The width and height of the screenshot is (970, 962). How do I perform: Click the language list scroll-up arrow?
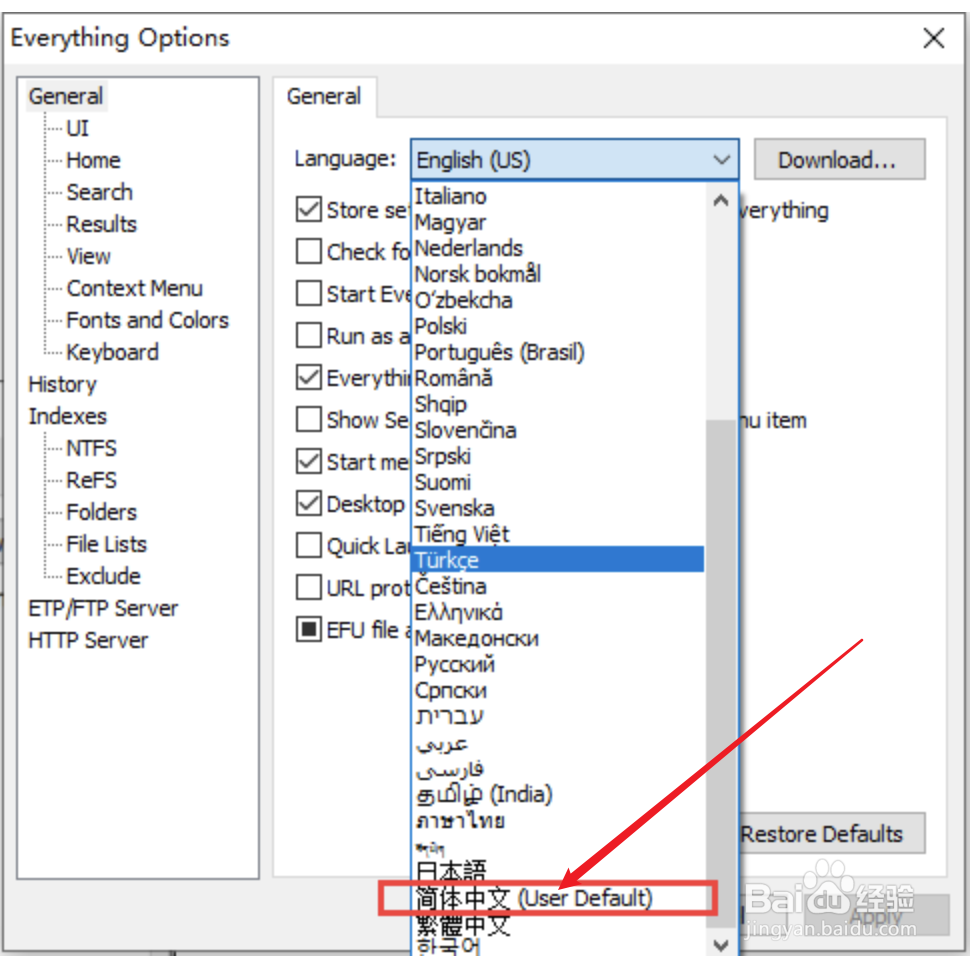pyautogui.click(x=720, y=200)
